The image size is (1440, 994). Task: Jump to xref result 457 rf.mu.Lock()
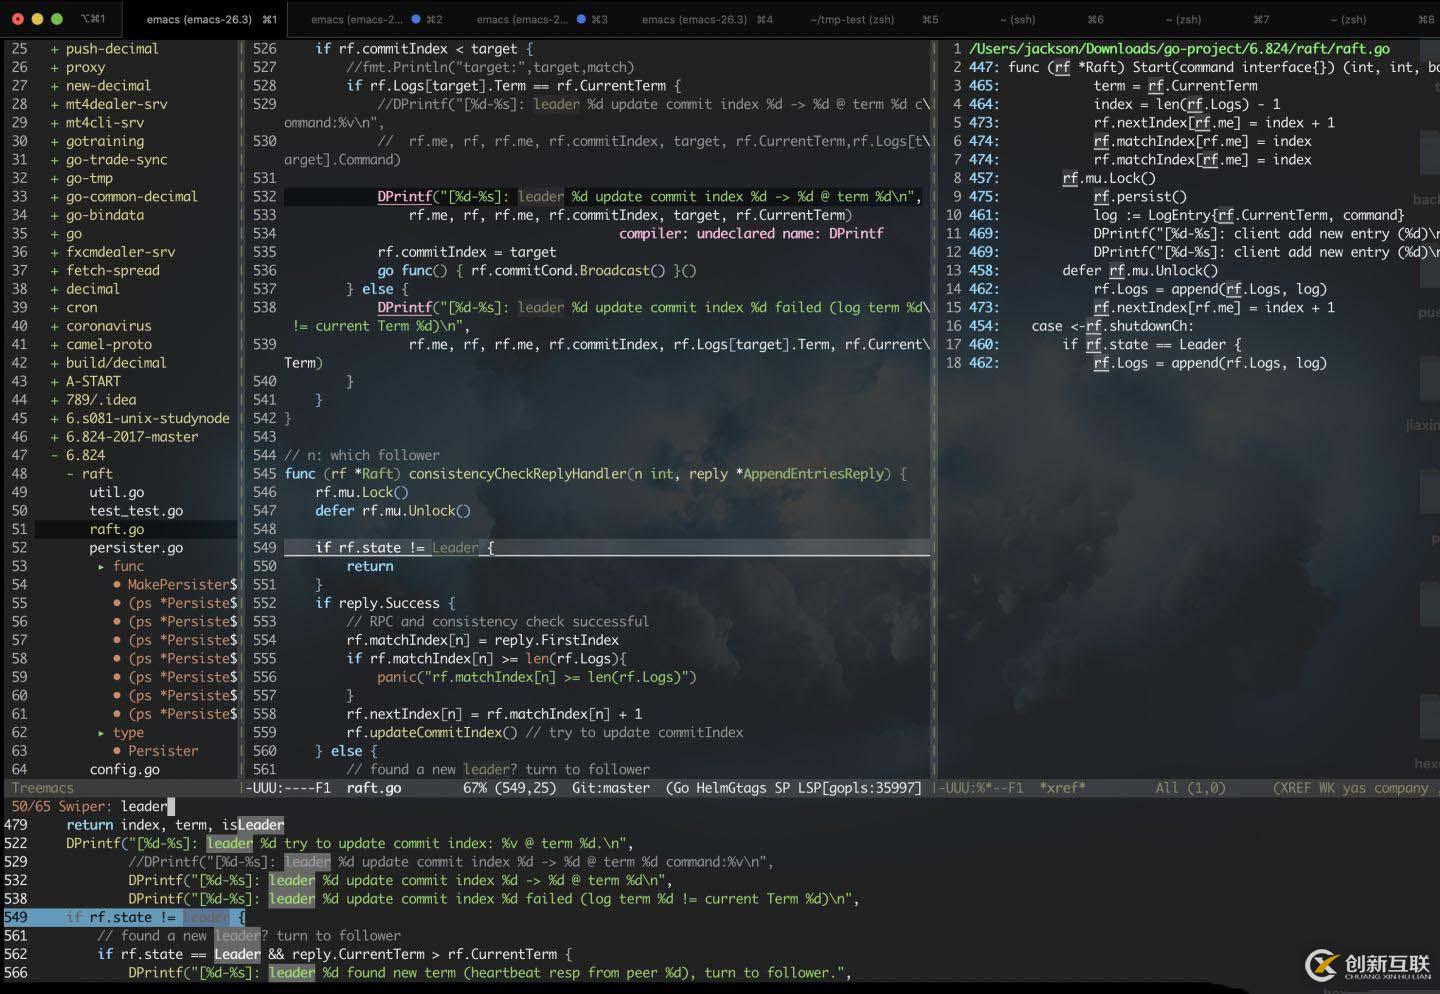coord(1062,178)
